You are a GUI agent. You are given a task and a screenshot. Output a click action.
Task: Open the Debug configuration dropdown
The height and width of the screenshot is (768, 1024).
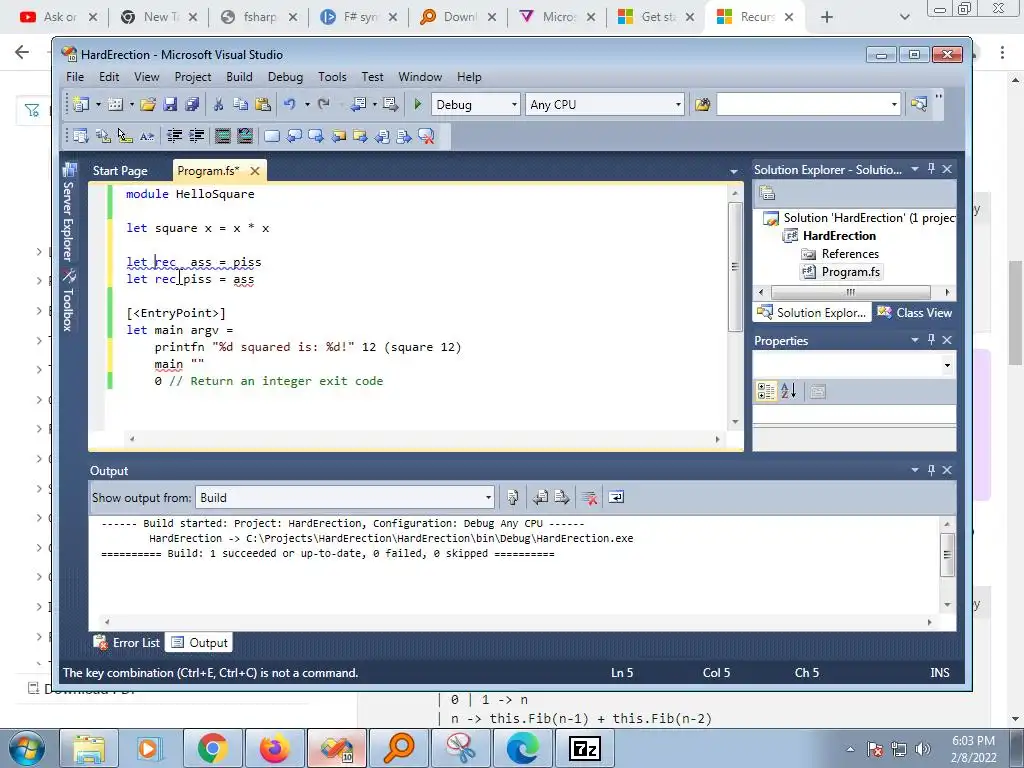[514, 104]
